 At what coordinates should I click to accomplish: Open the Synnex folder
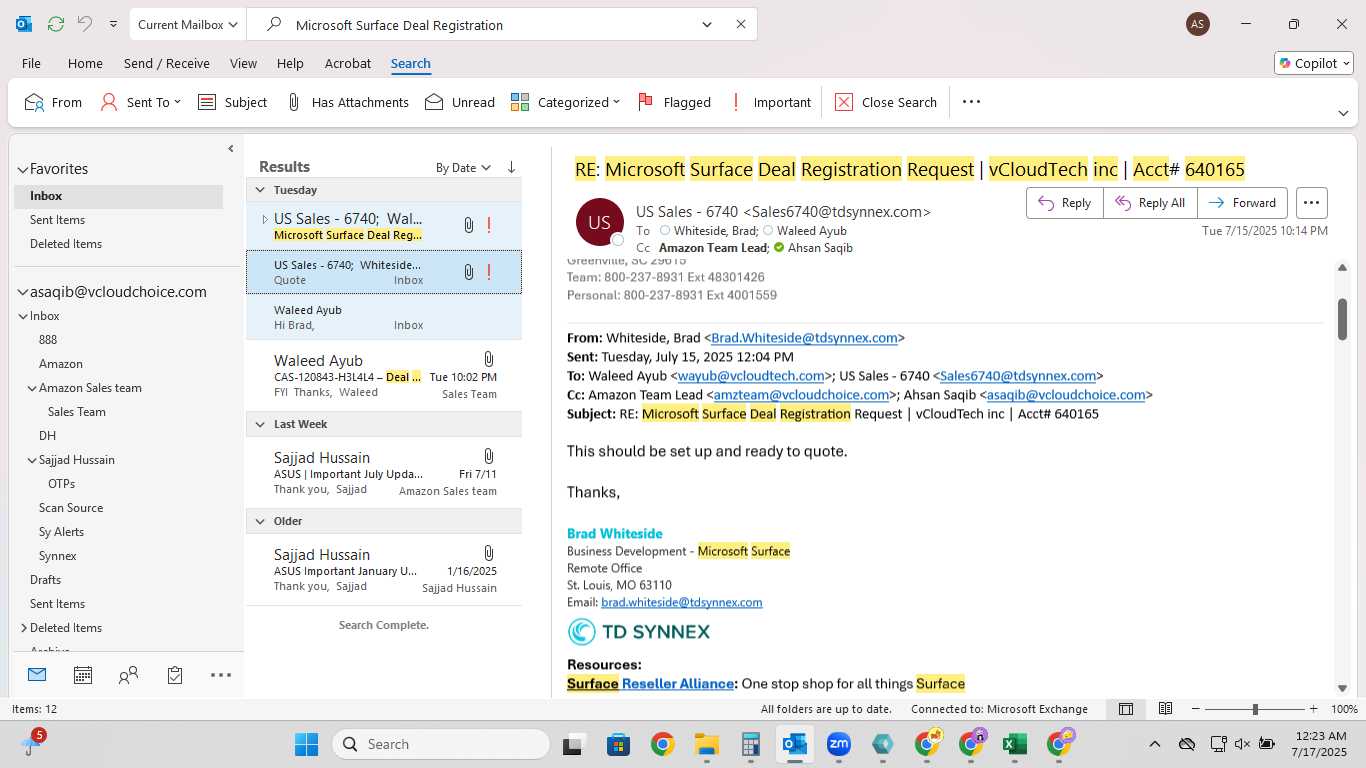58,556
